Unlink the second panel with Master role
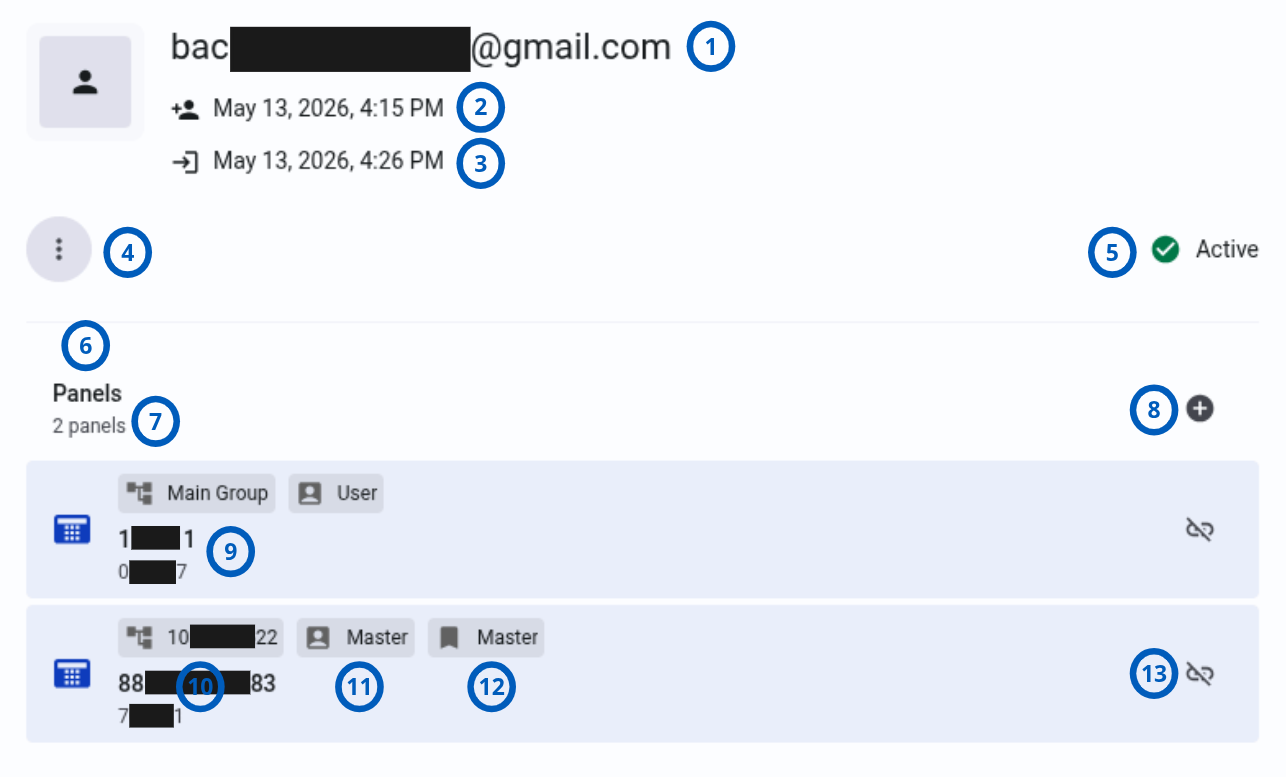The width and height of the screenshot is (1286, 777). click(1199, 674)
